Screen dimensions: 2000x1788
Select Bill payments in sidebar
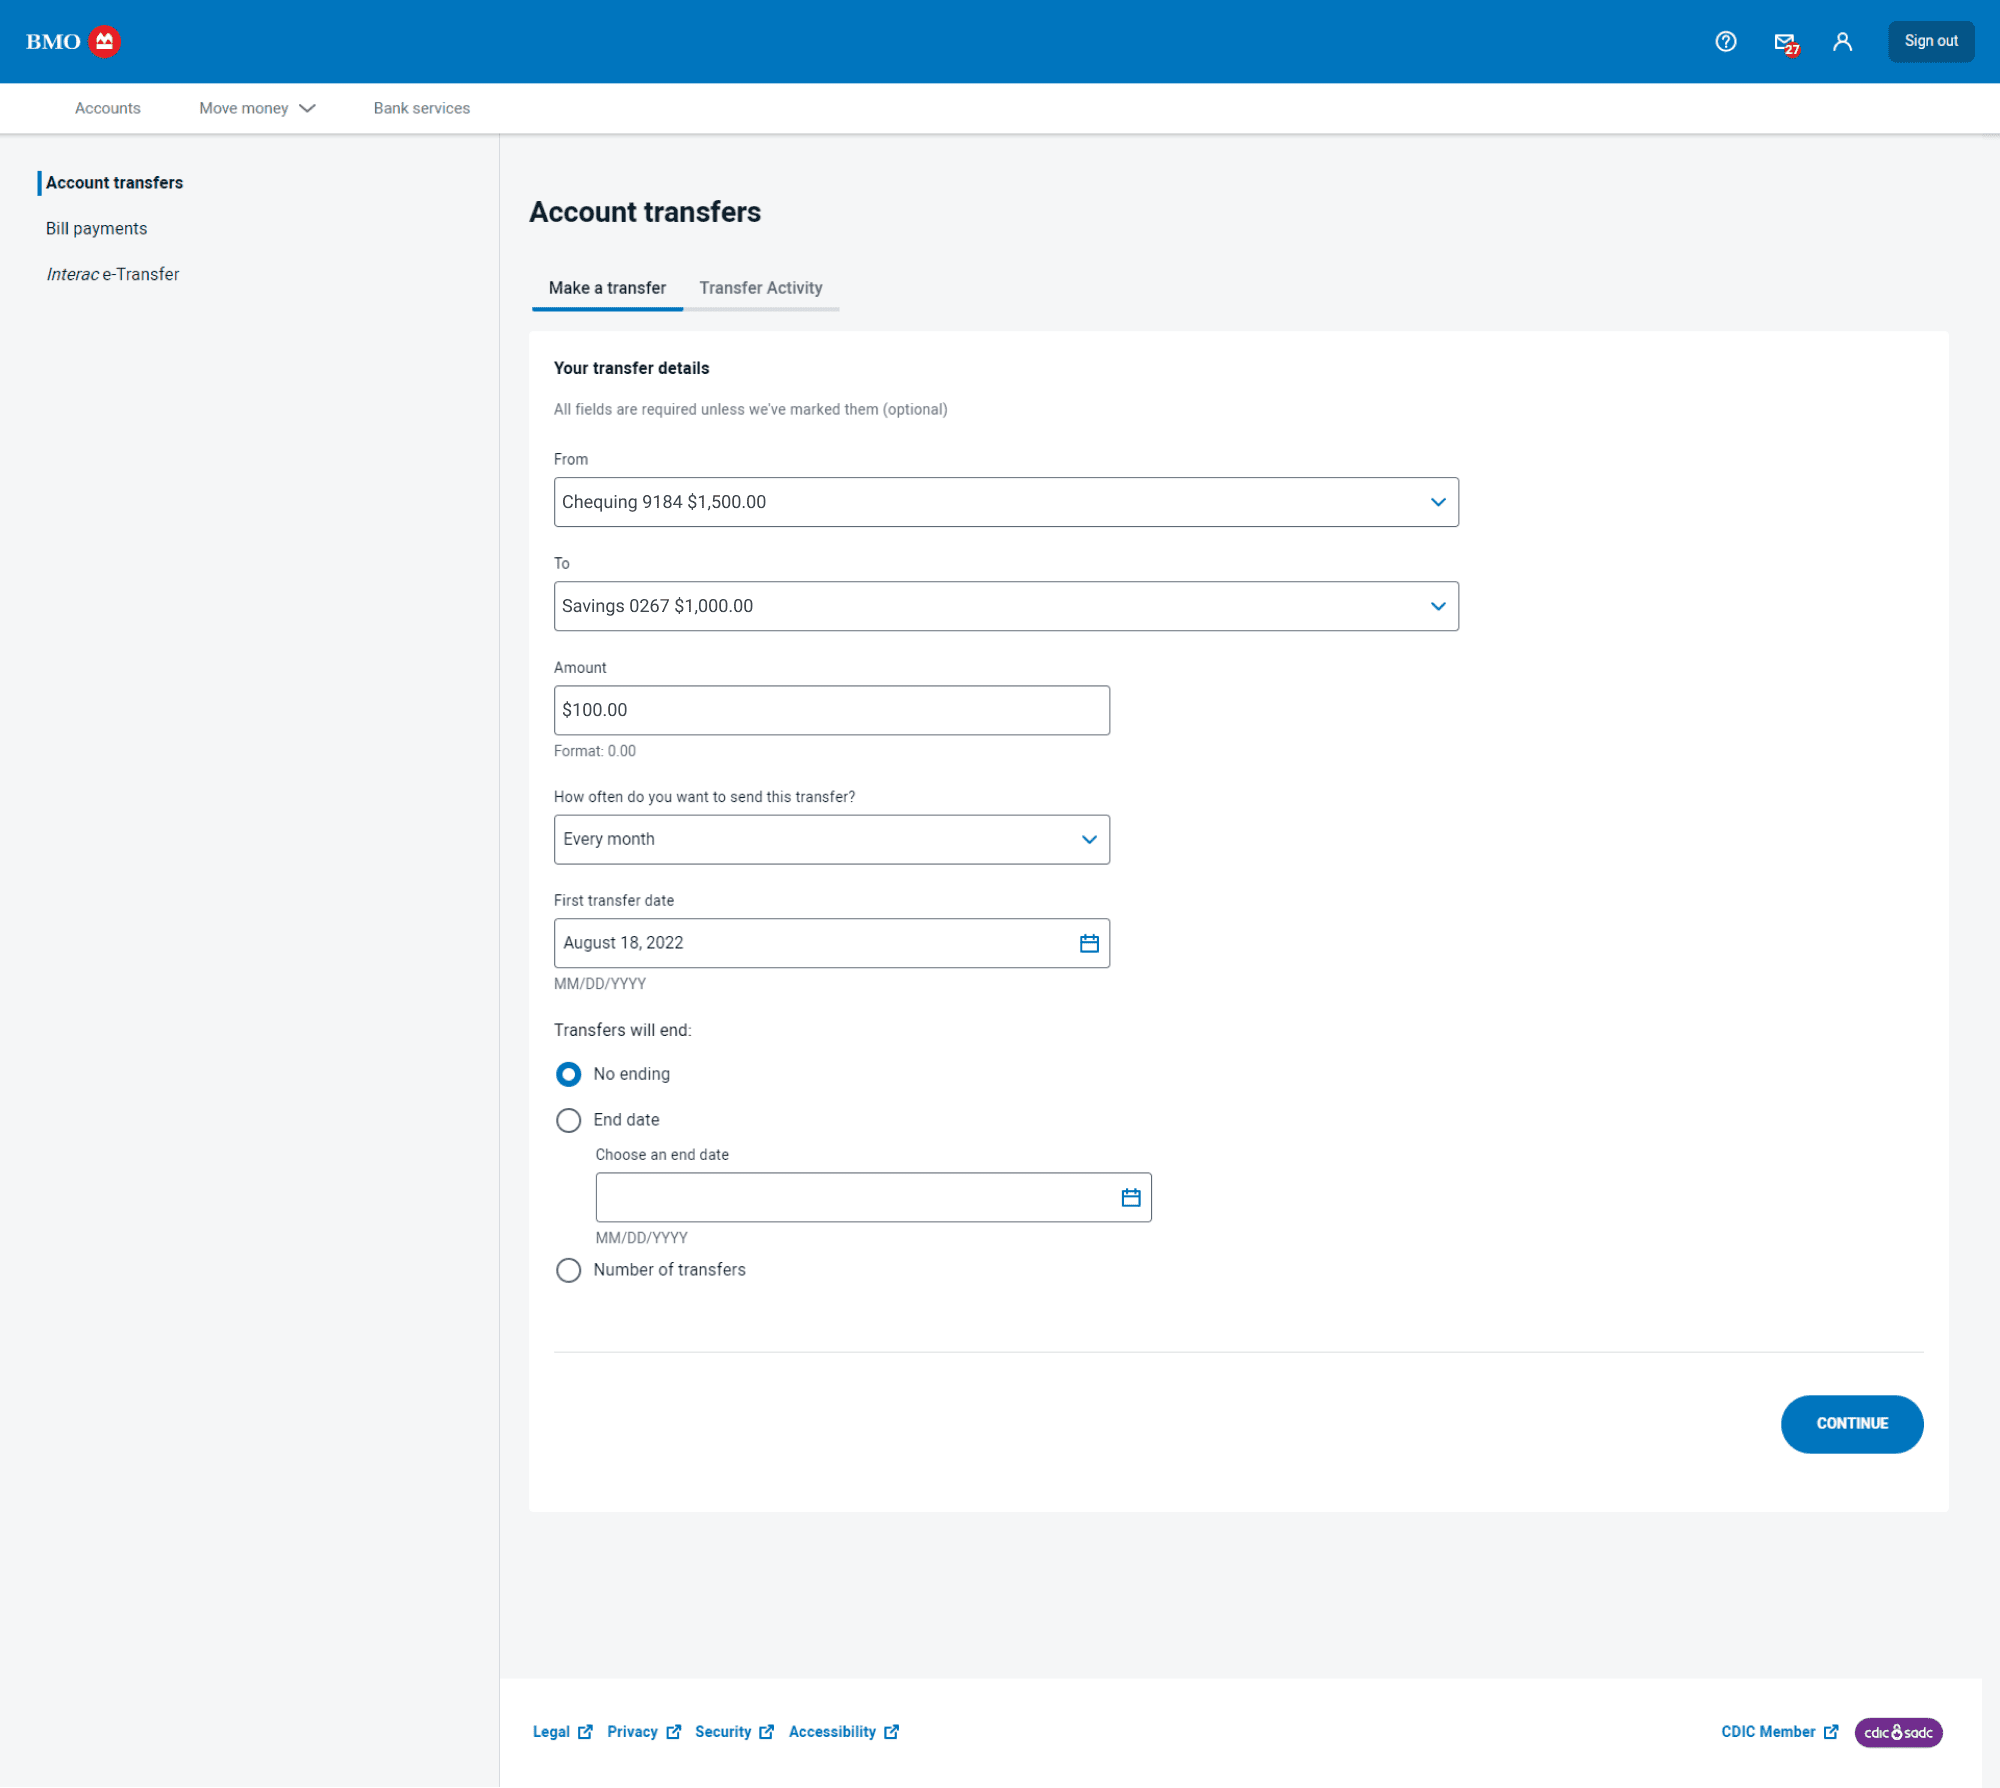click(96, 229)
